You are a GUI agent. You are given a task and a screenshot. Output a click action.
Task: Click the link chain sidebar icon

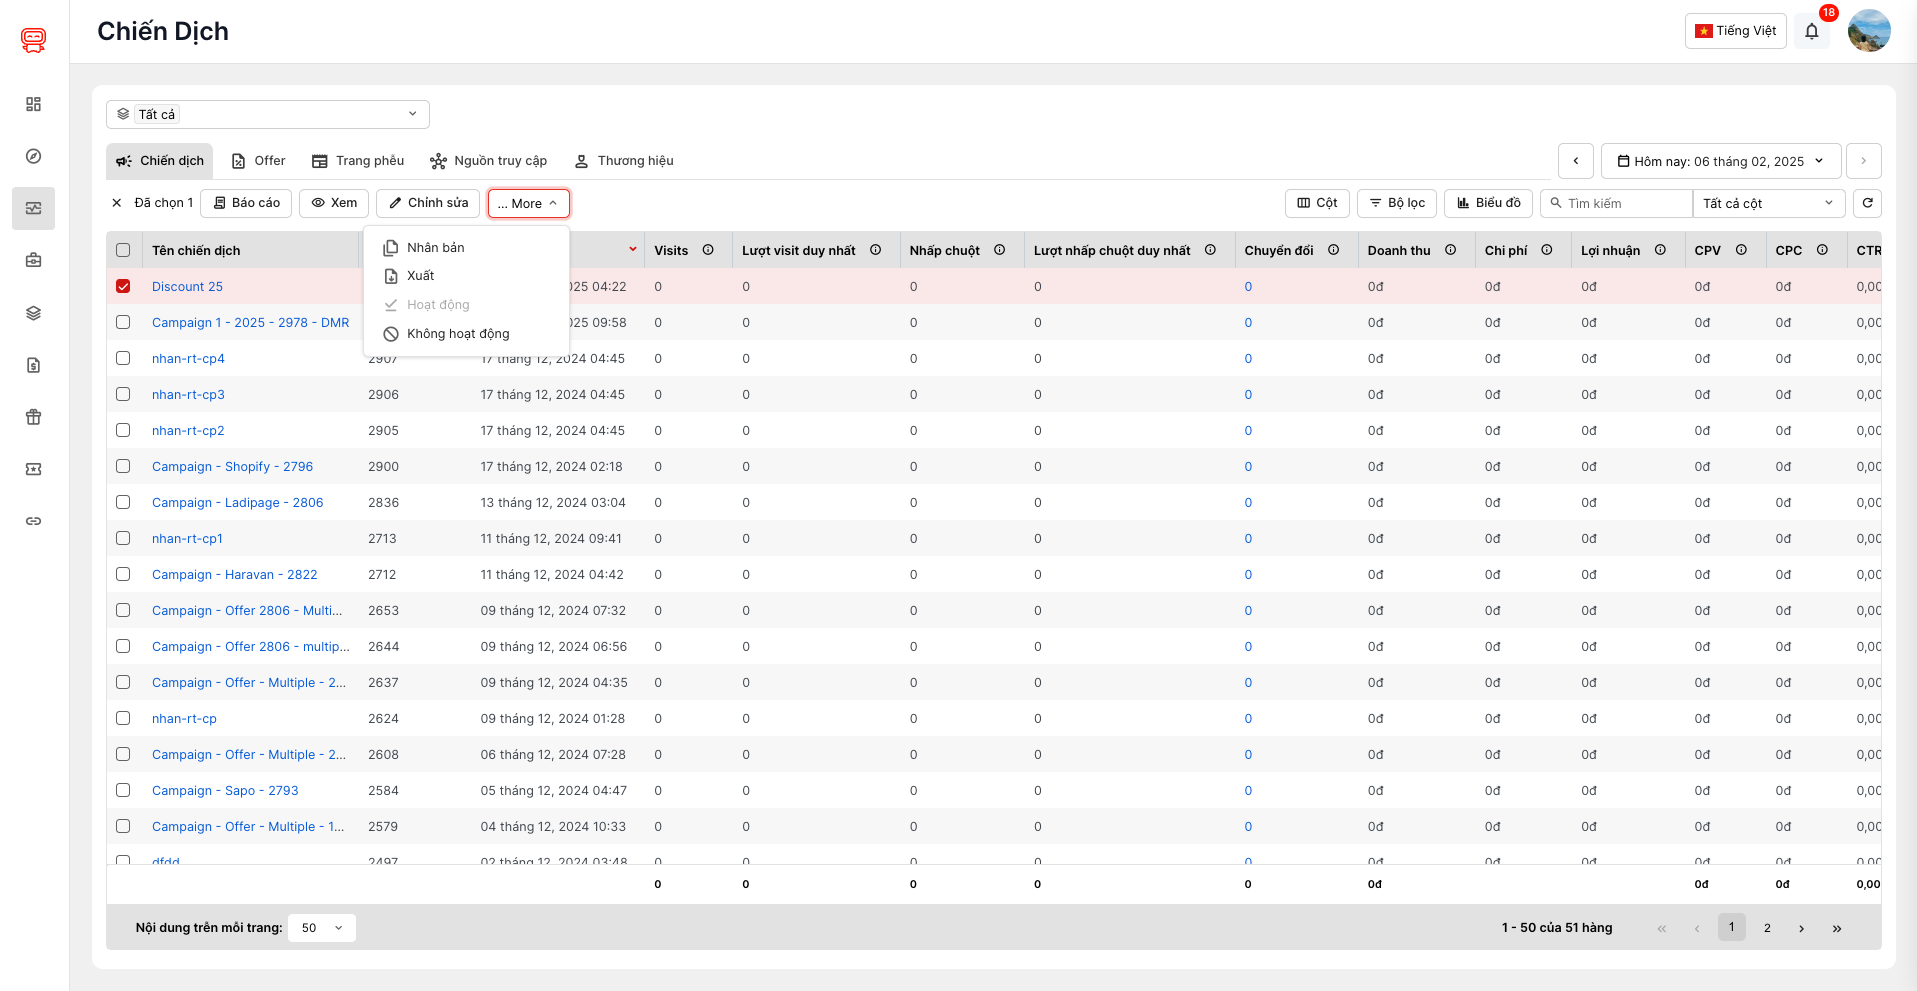[33, 521]
